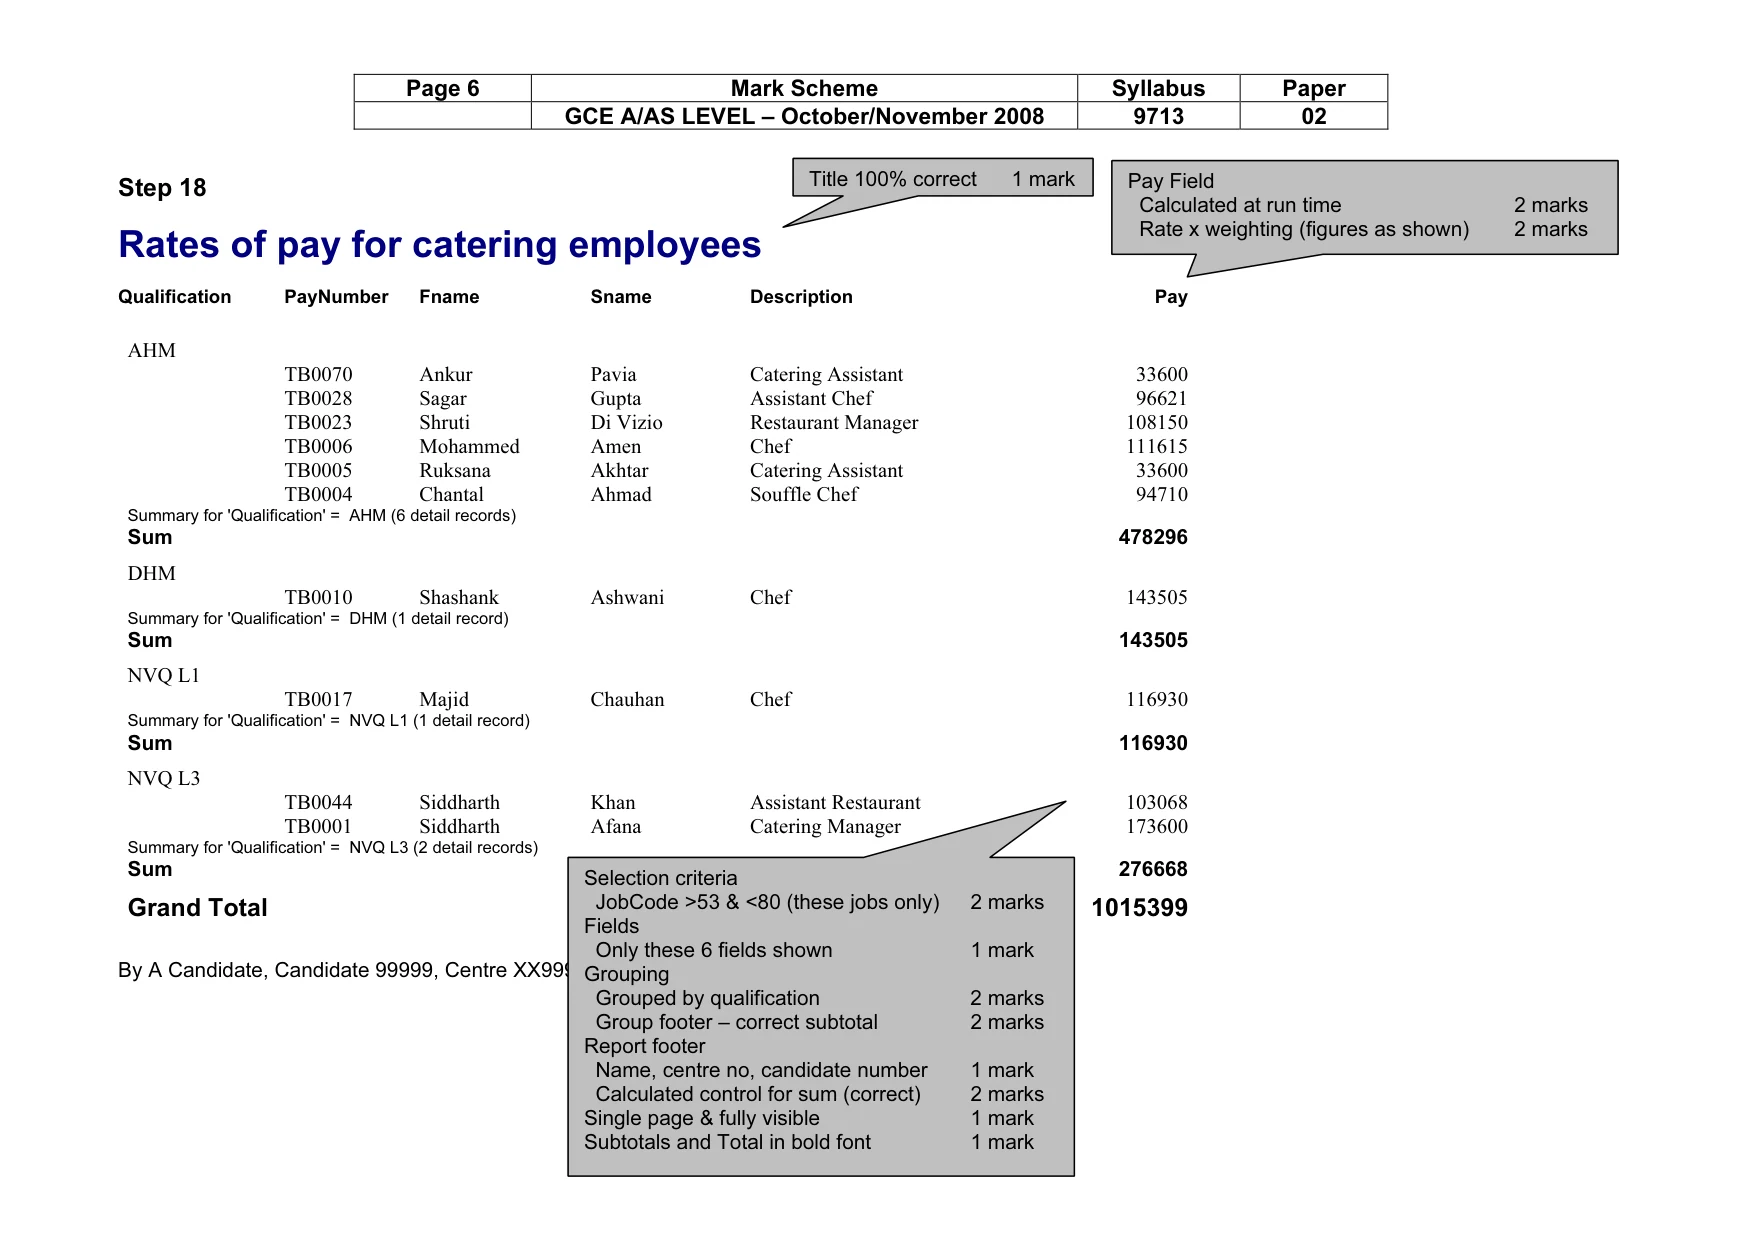The height and width of the screenshot is (1240, 1755).
Task: Click pay number TB0028
Action: 318,399
